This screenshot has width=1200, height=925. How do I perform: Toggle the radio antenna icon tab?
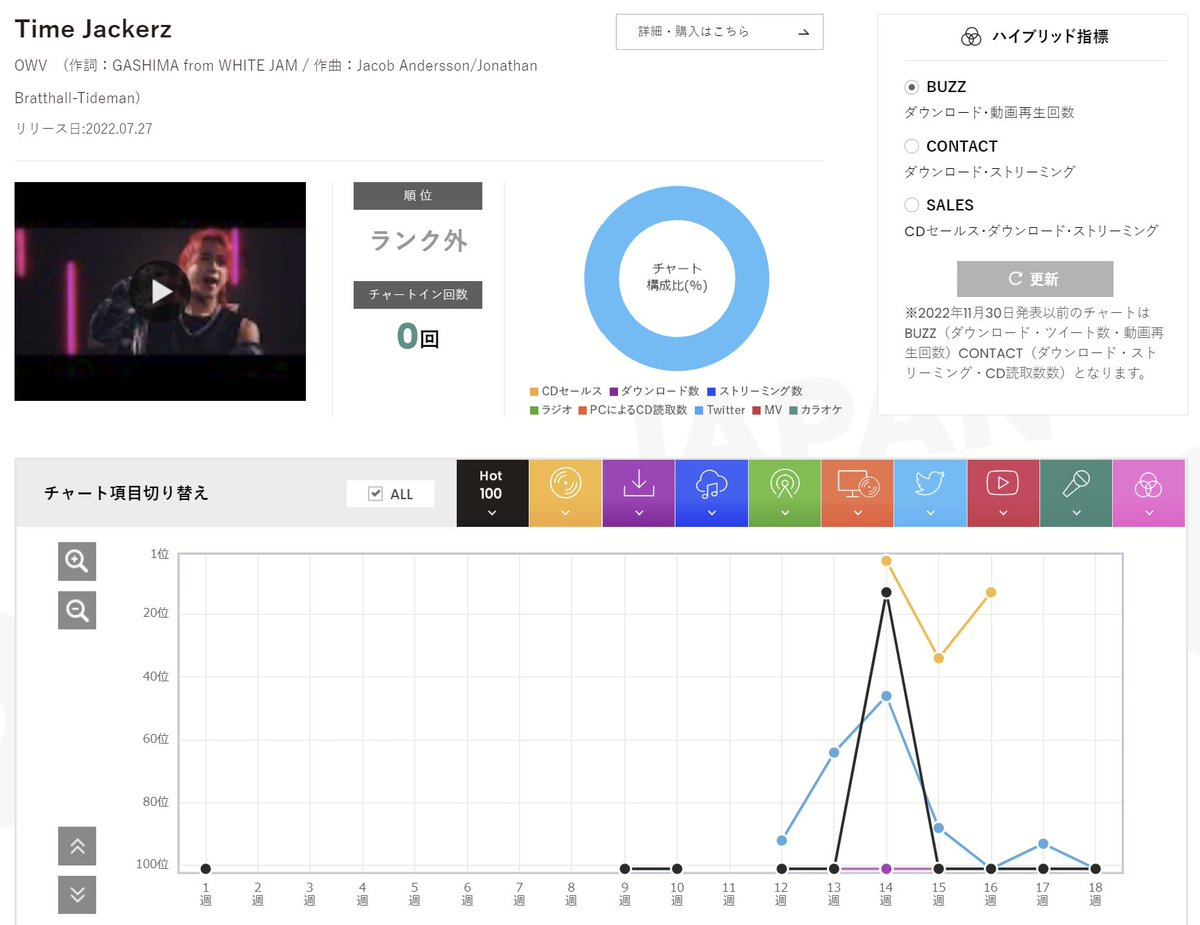tap(784, 493)
